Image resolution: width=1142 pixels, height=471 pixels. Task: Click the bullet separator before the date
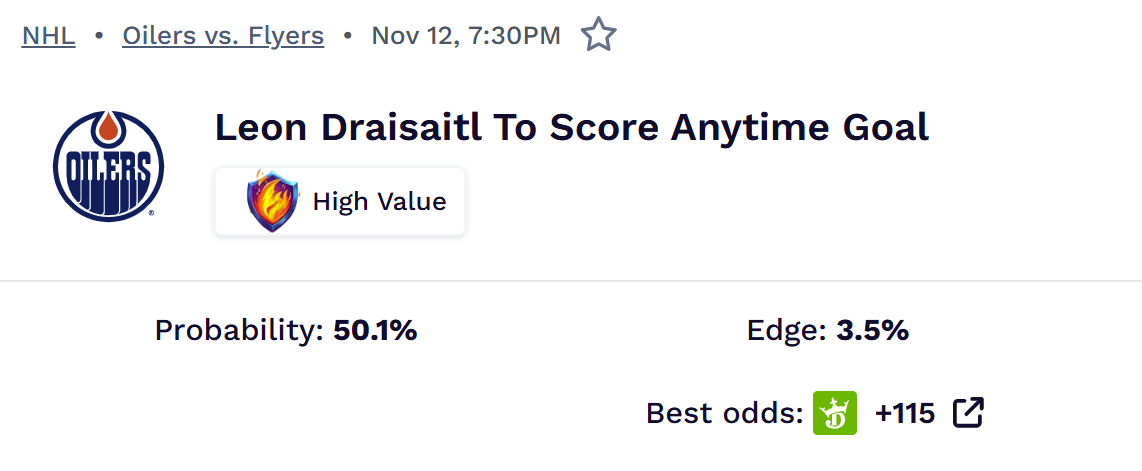[347, 36]
